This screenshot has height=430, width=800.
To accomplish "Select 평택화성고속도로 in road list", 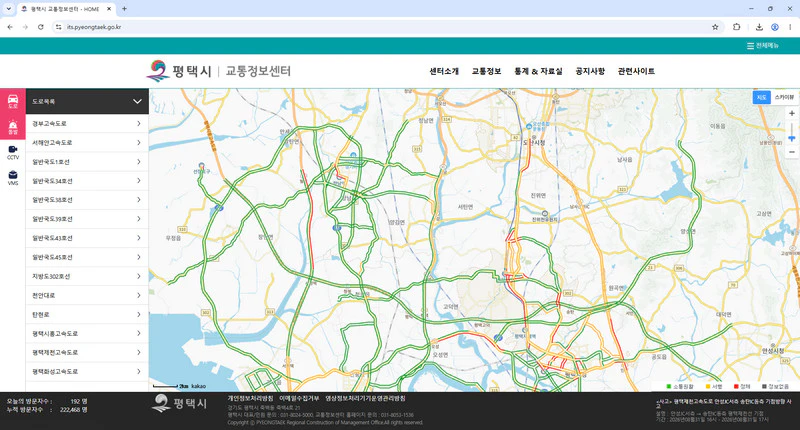I will click(x=87, y=372).
